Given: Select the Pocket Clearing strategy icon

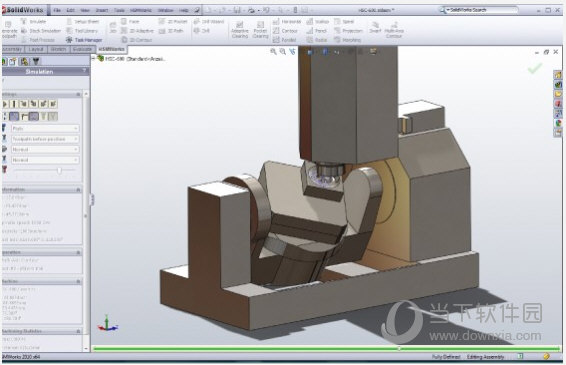Looking at the screenshot, I should (260, 29).
